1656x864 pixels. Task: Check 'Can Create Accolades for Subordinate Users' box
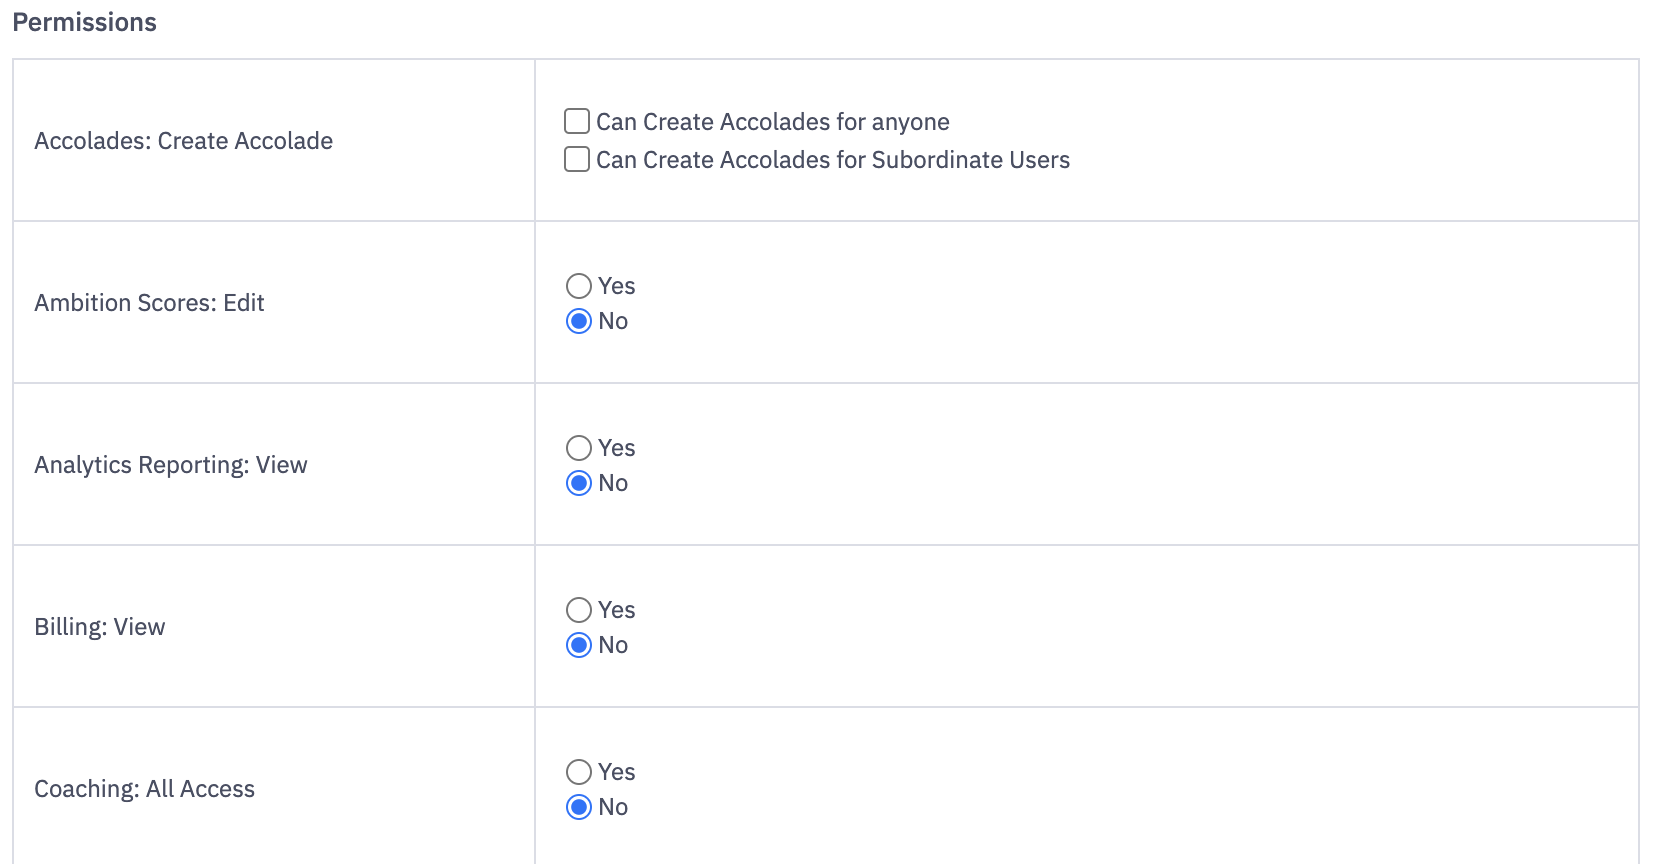point(577,160)
